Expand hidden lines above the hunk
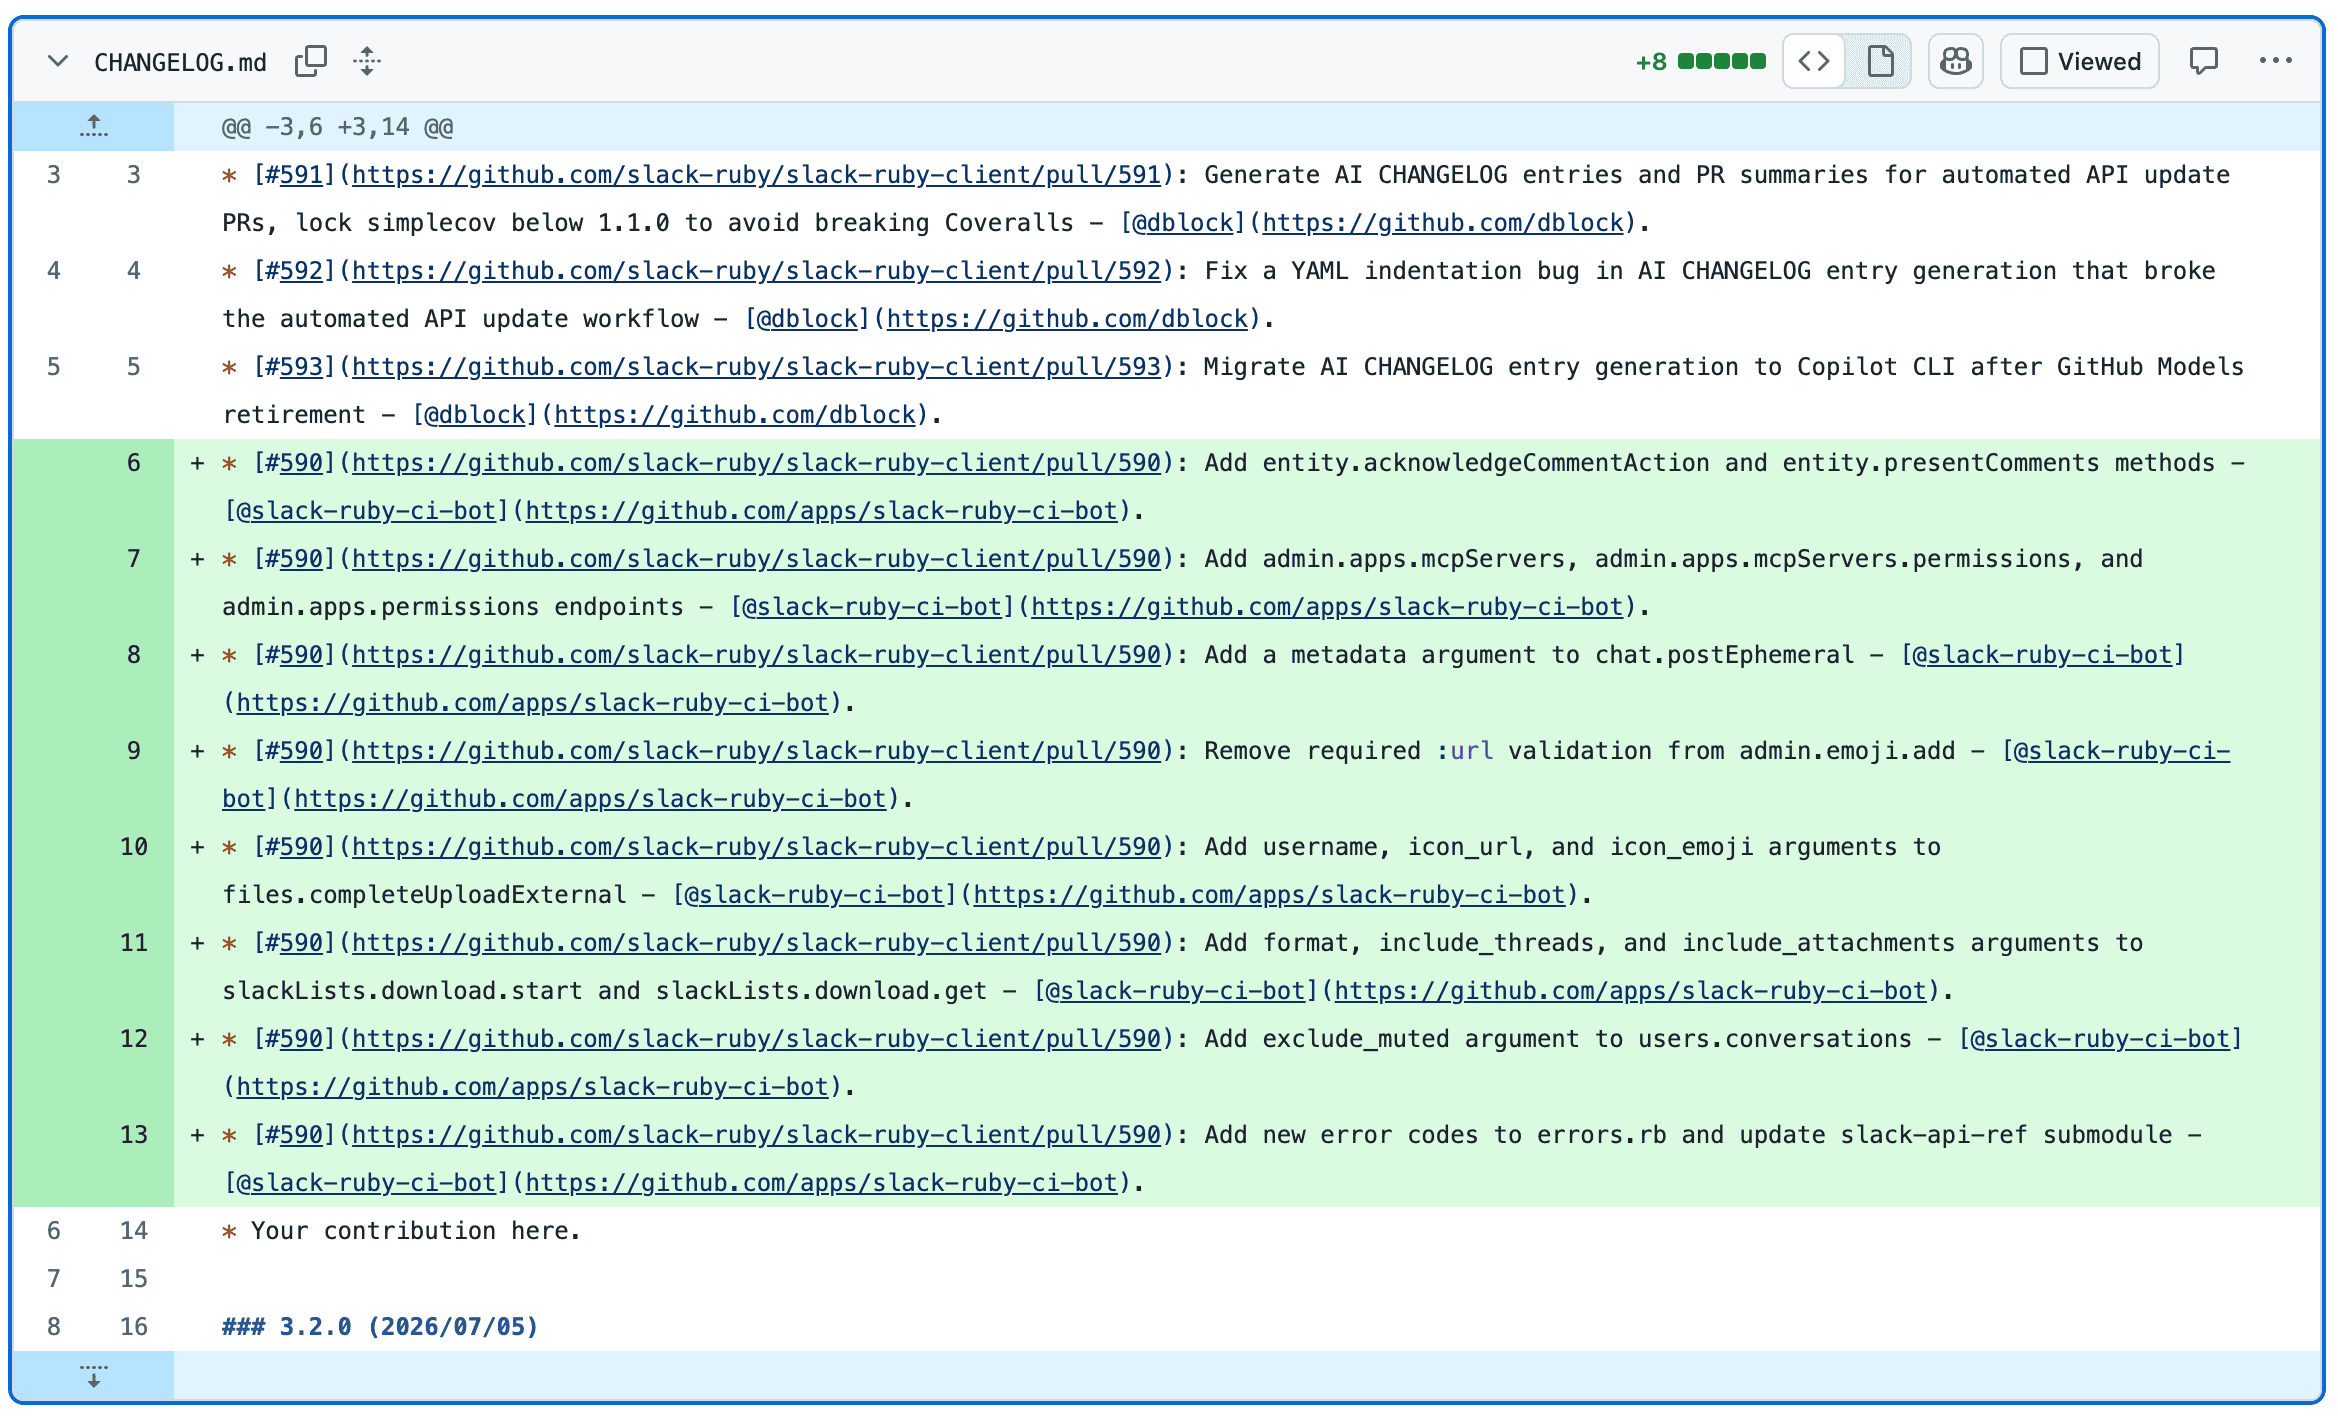Image resolution: width=2338 pixels, height=1416 pixels. click(93, 127)
